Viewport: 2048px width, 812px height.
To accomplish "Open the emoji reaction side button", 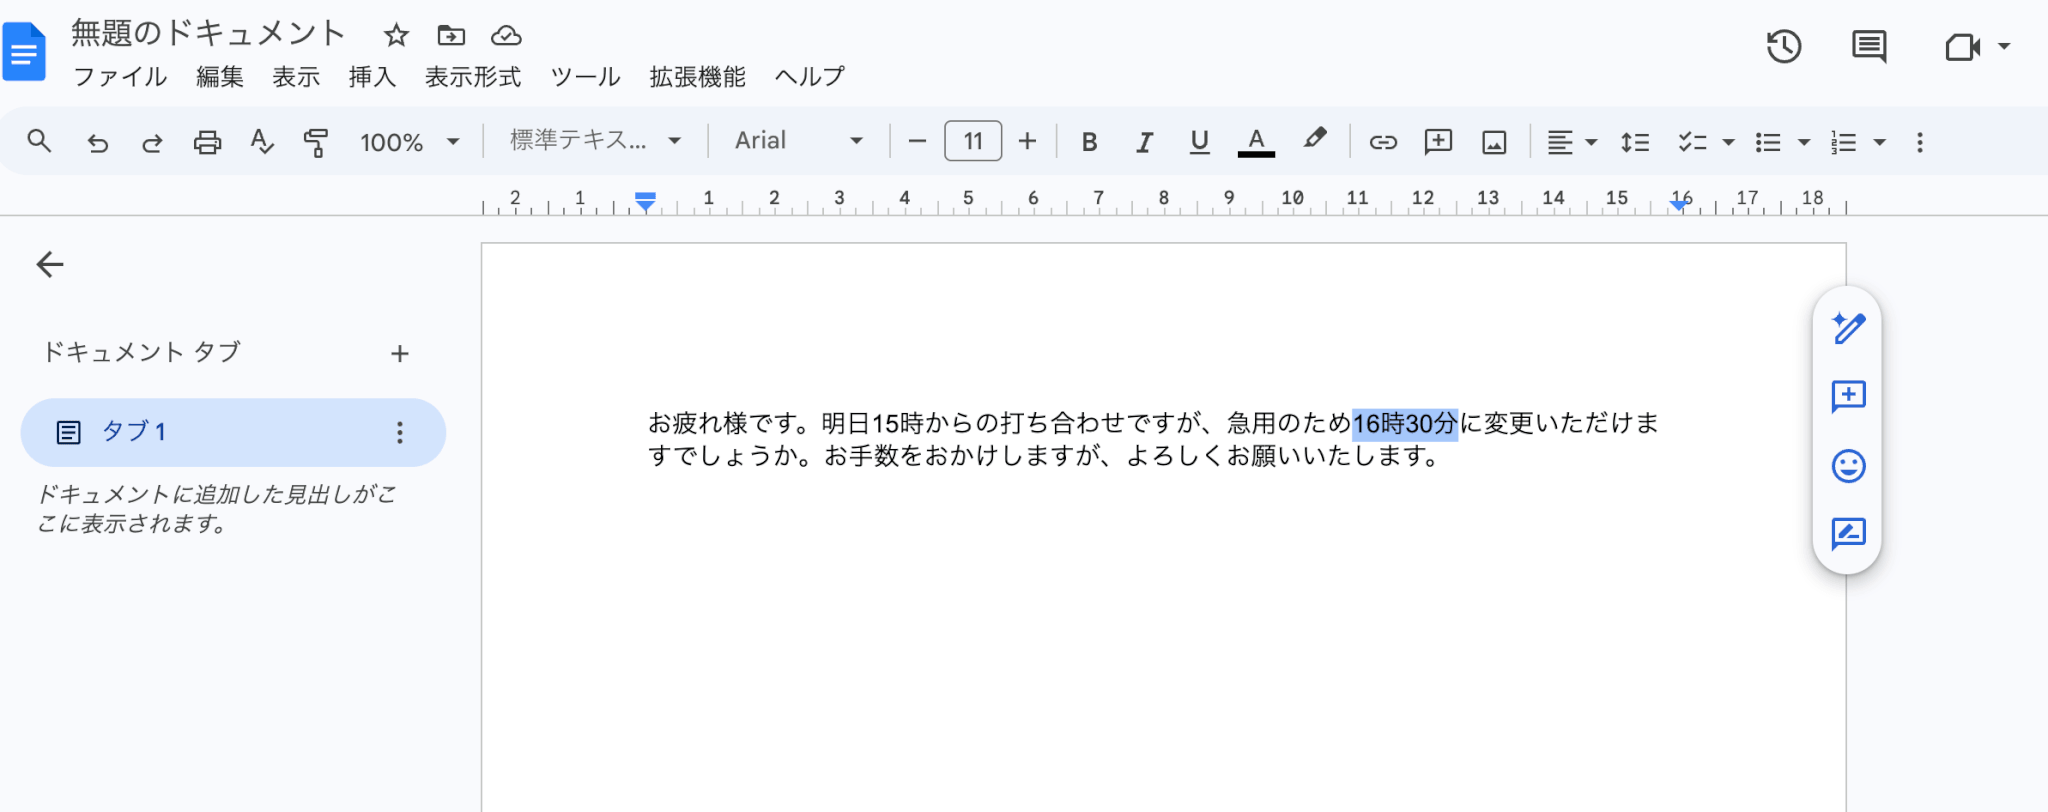I will 1848,466.
